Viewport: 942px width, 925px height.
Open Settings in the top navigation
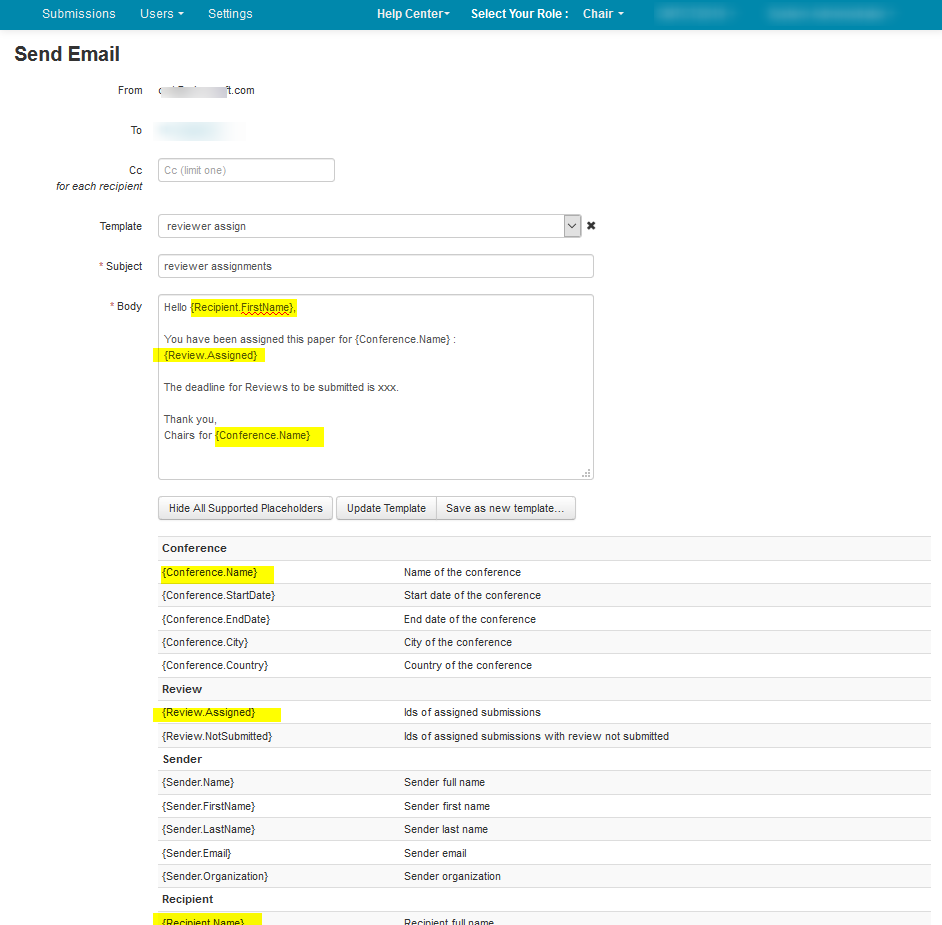coord(230,14)
